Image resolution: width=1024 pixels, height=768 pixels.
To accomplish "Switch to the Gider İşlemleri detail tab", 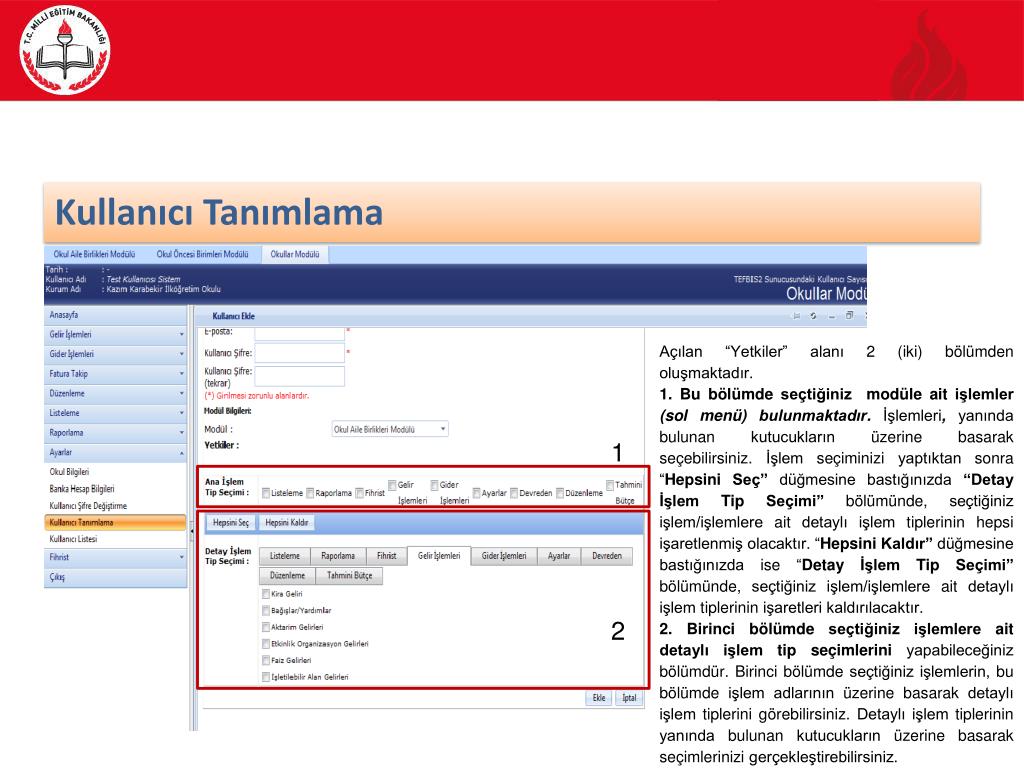I will click(504, 556).
